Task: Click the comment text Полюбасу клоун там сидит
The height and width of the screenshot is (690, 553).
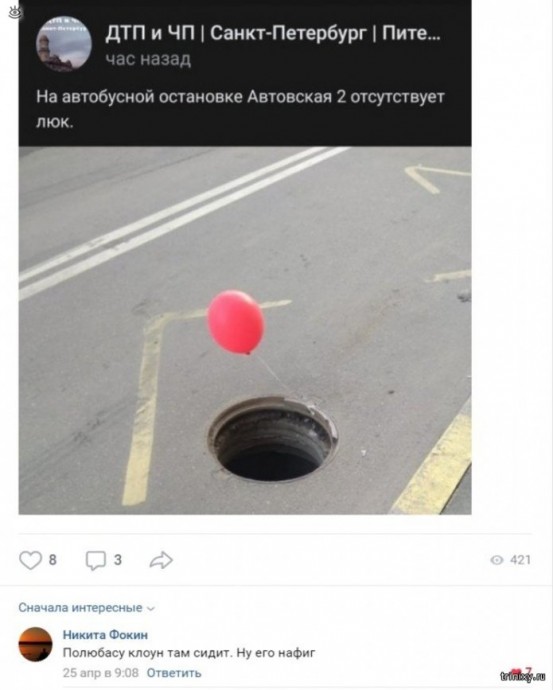Action: tap(189, 653)
